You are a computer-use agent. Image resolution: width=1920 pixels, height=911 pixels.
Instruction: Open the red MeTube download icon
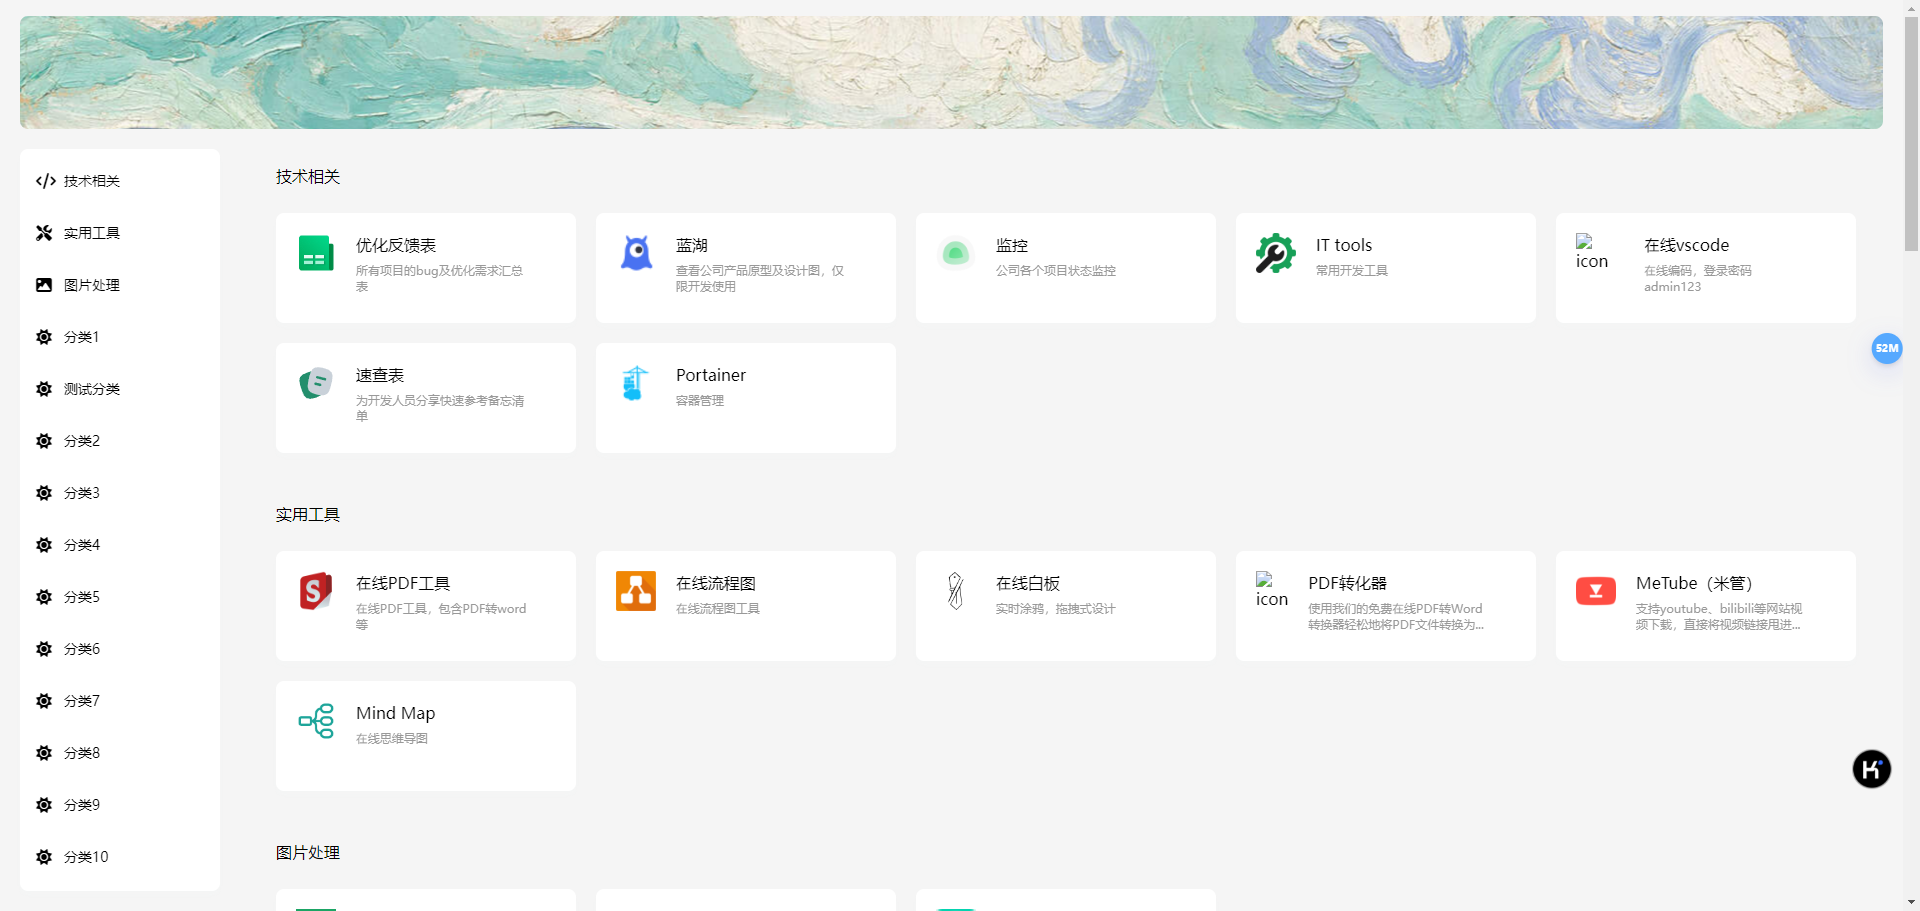1595,591
